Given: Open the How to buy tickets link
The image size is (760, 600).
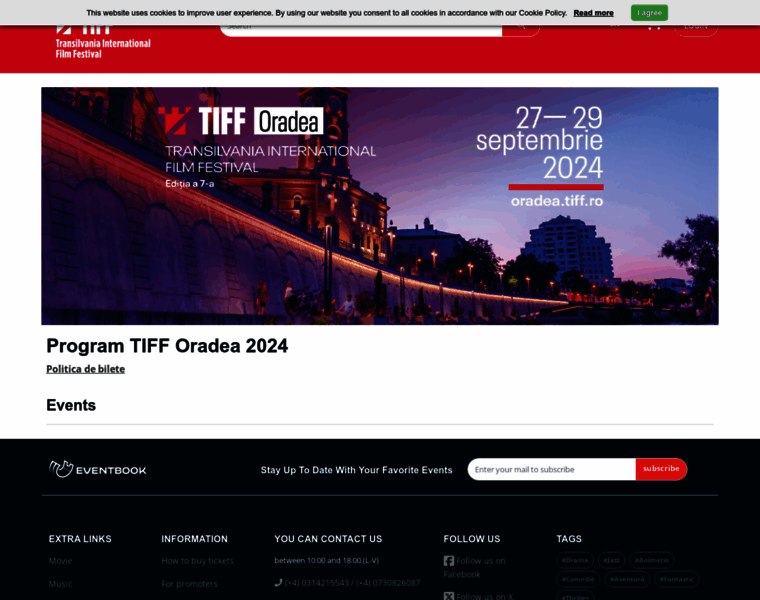Looking at the screenshot, I should click(197, 561).
